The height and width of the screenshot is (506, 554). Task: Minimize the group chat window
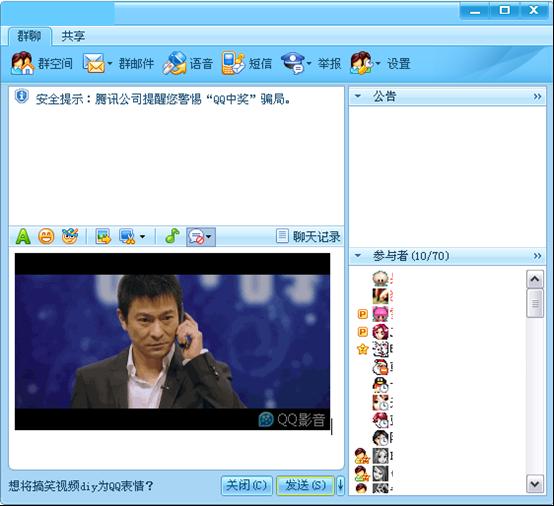tap(475, 11)
